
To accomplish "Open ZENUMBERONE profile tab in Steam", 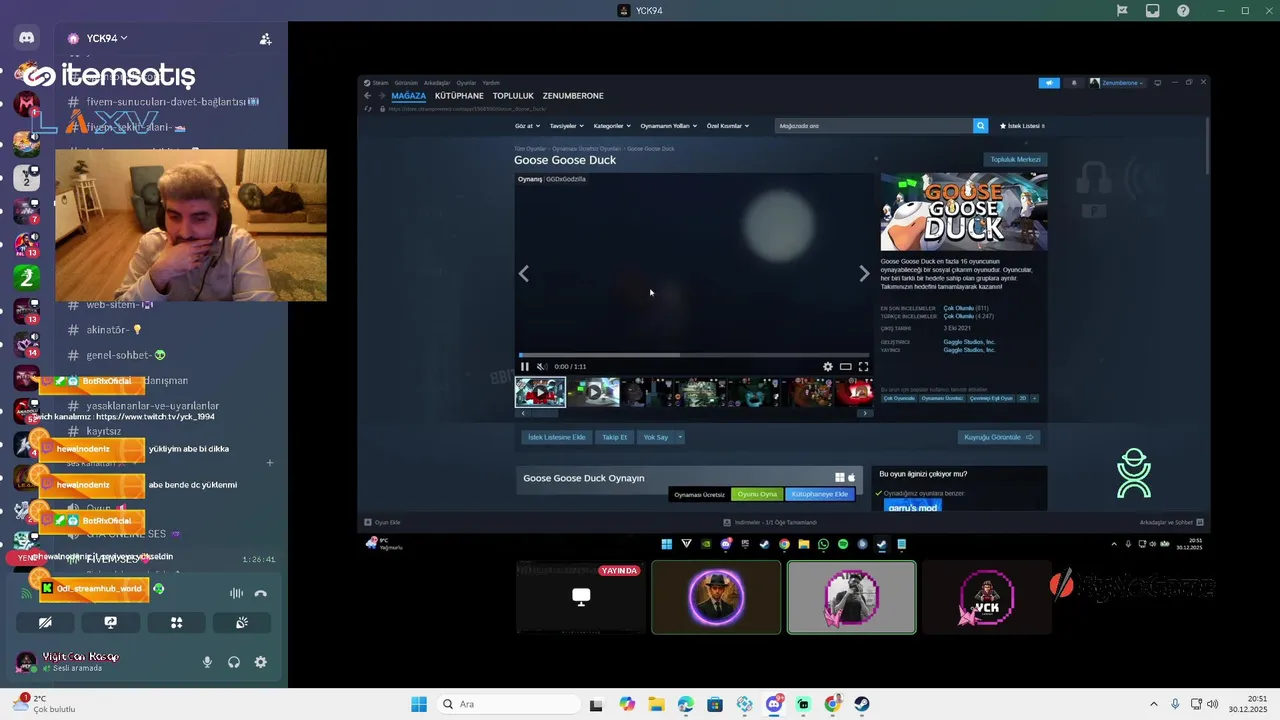I will pyautogui.click(x=573, y=96).
